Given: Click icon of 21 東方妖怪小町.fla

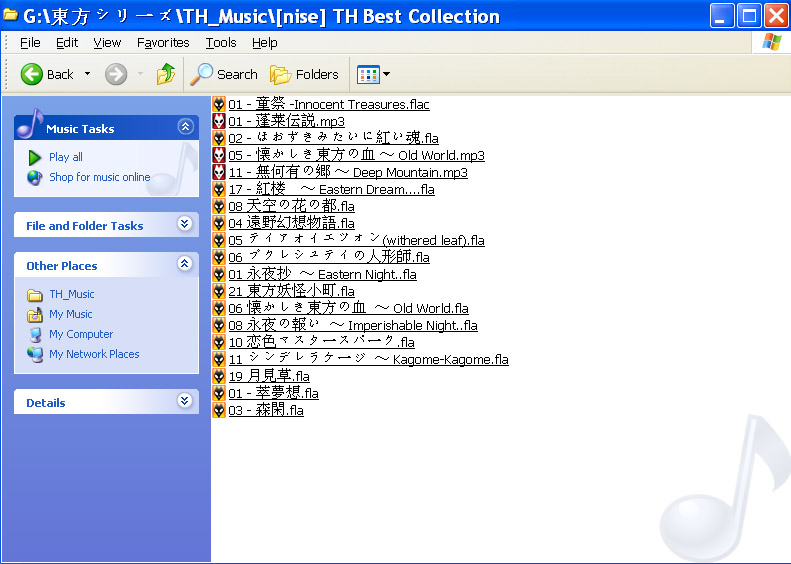Looking at the screenshot, I should tap(218, 291).
